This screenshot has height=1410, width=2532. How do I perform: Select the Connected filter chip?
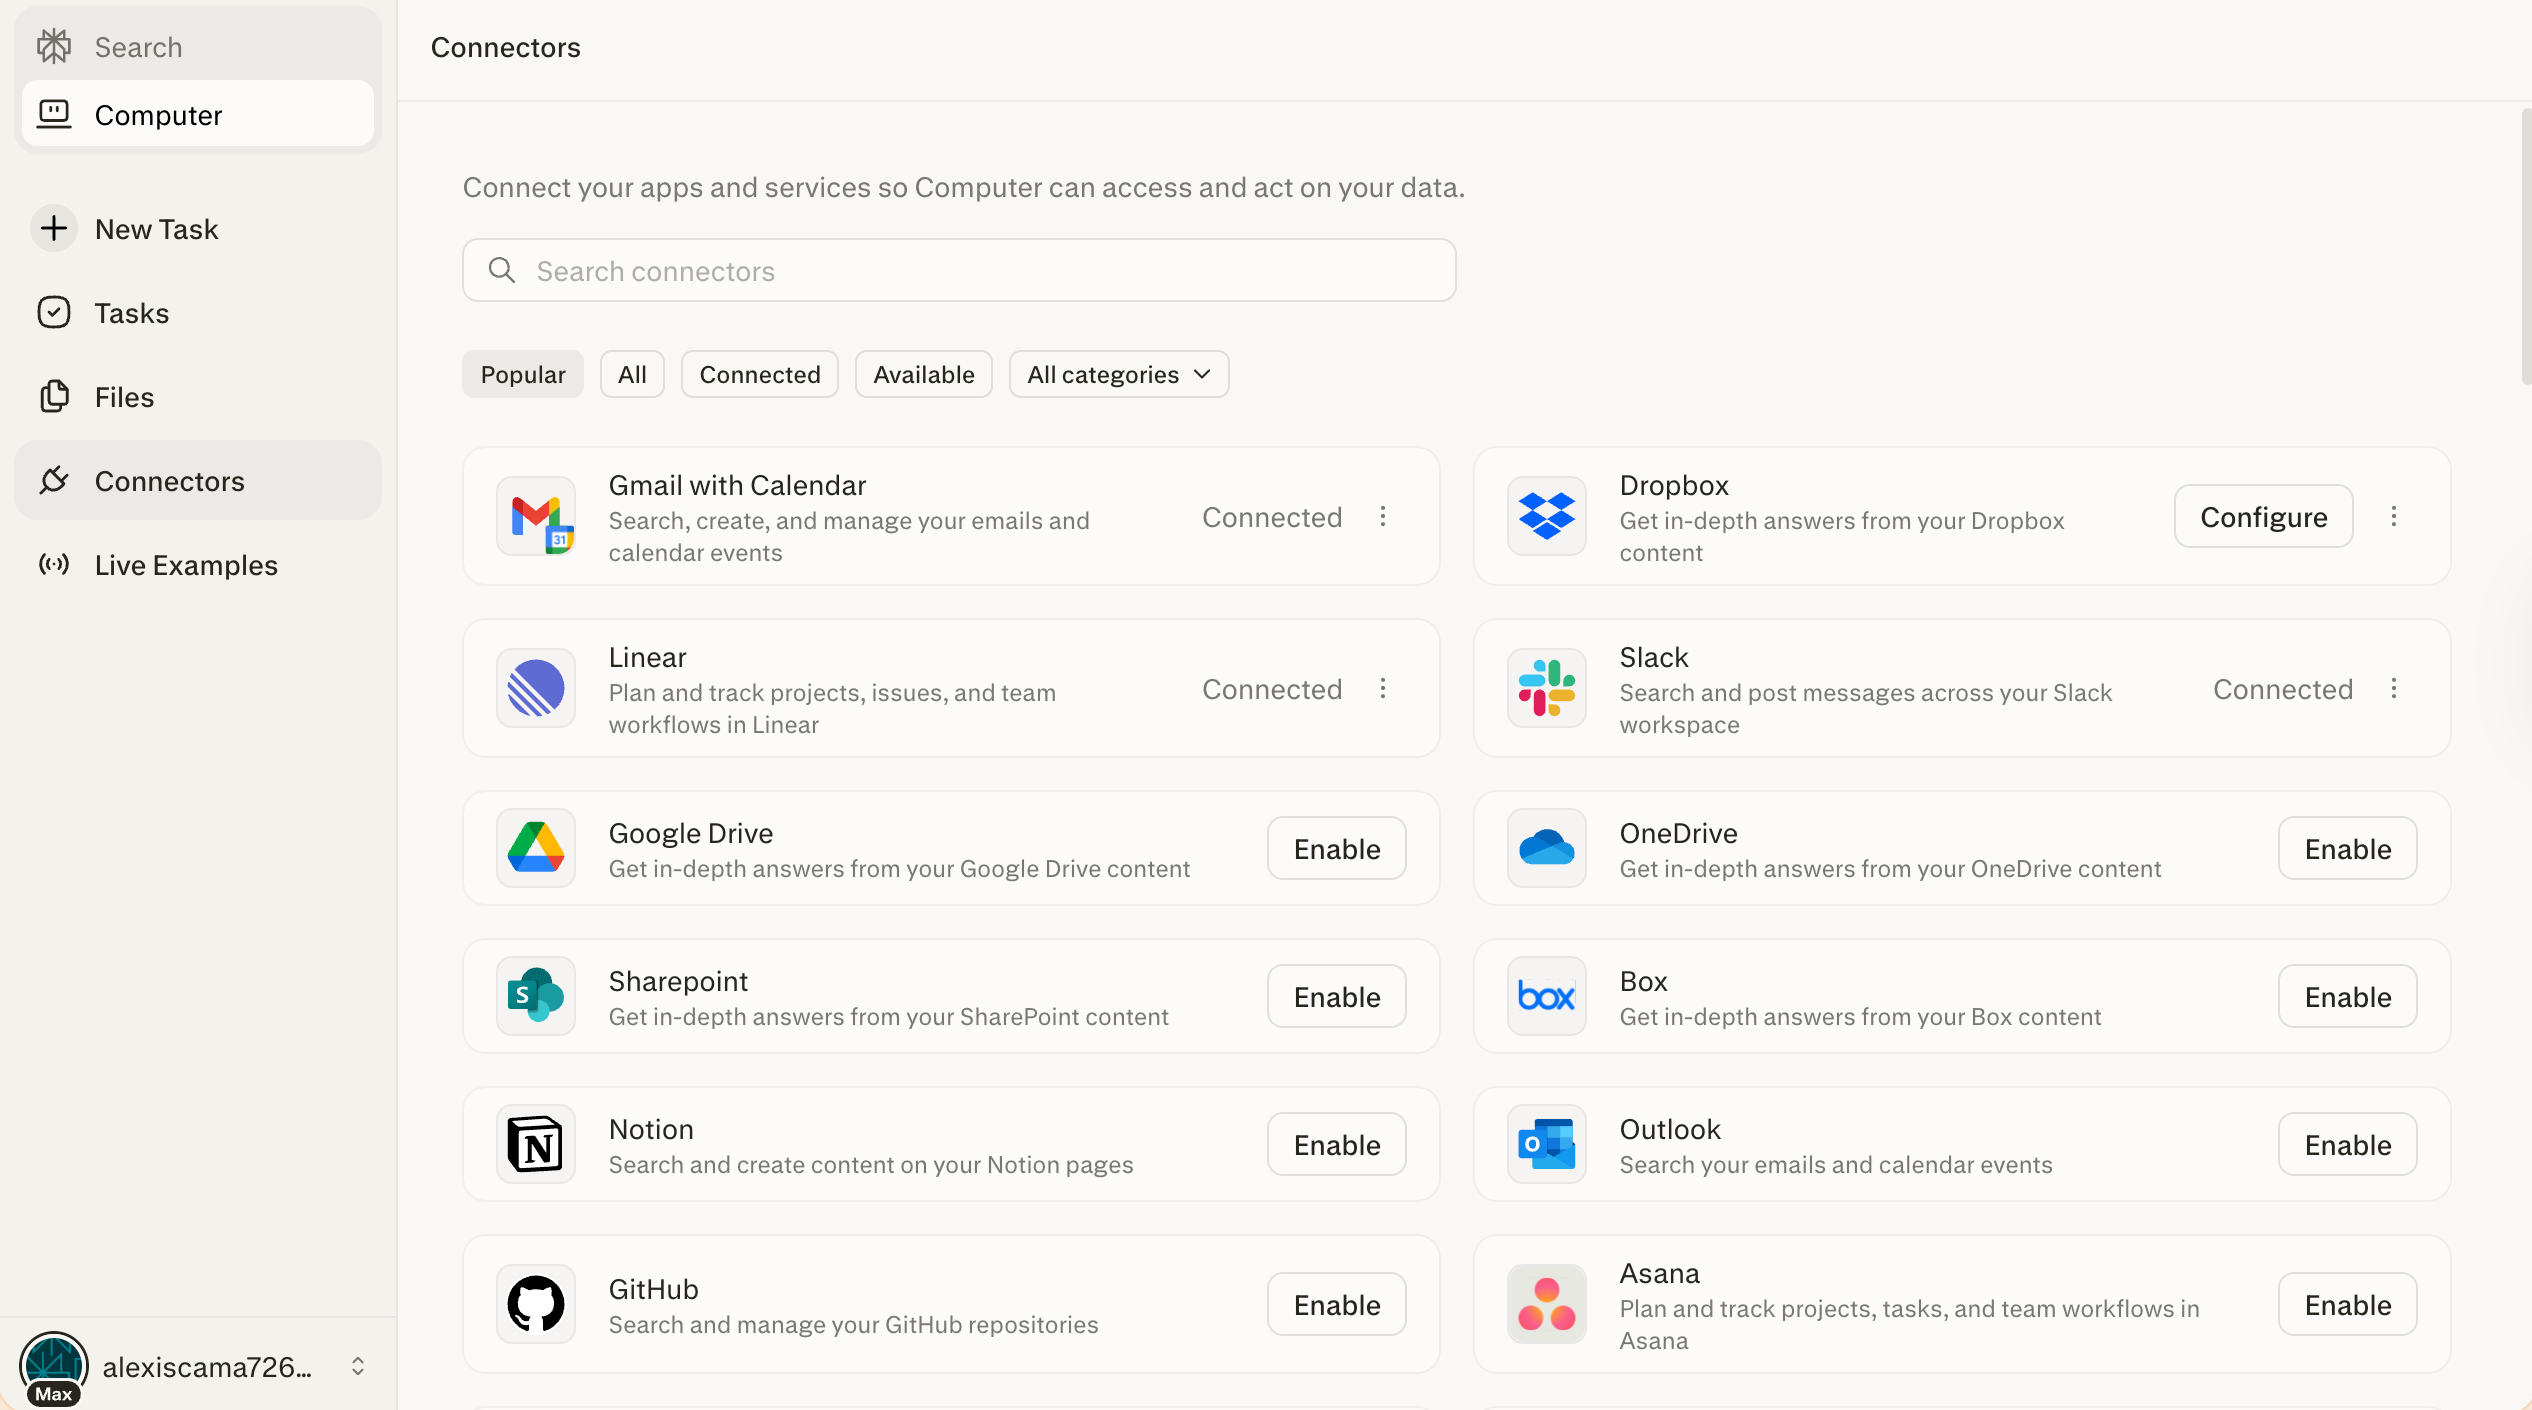(x=760, y=374)
